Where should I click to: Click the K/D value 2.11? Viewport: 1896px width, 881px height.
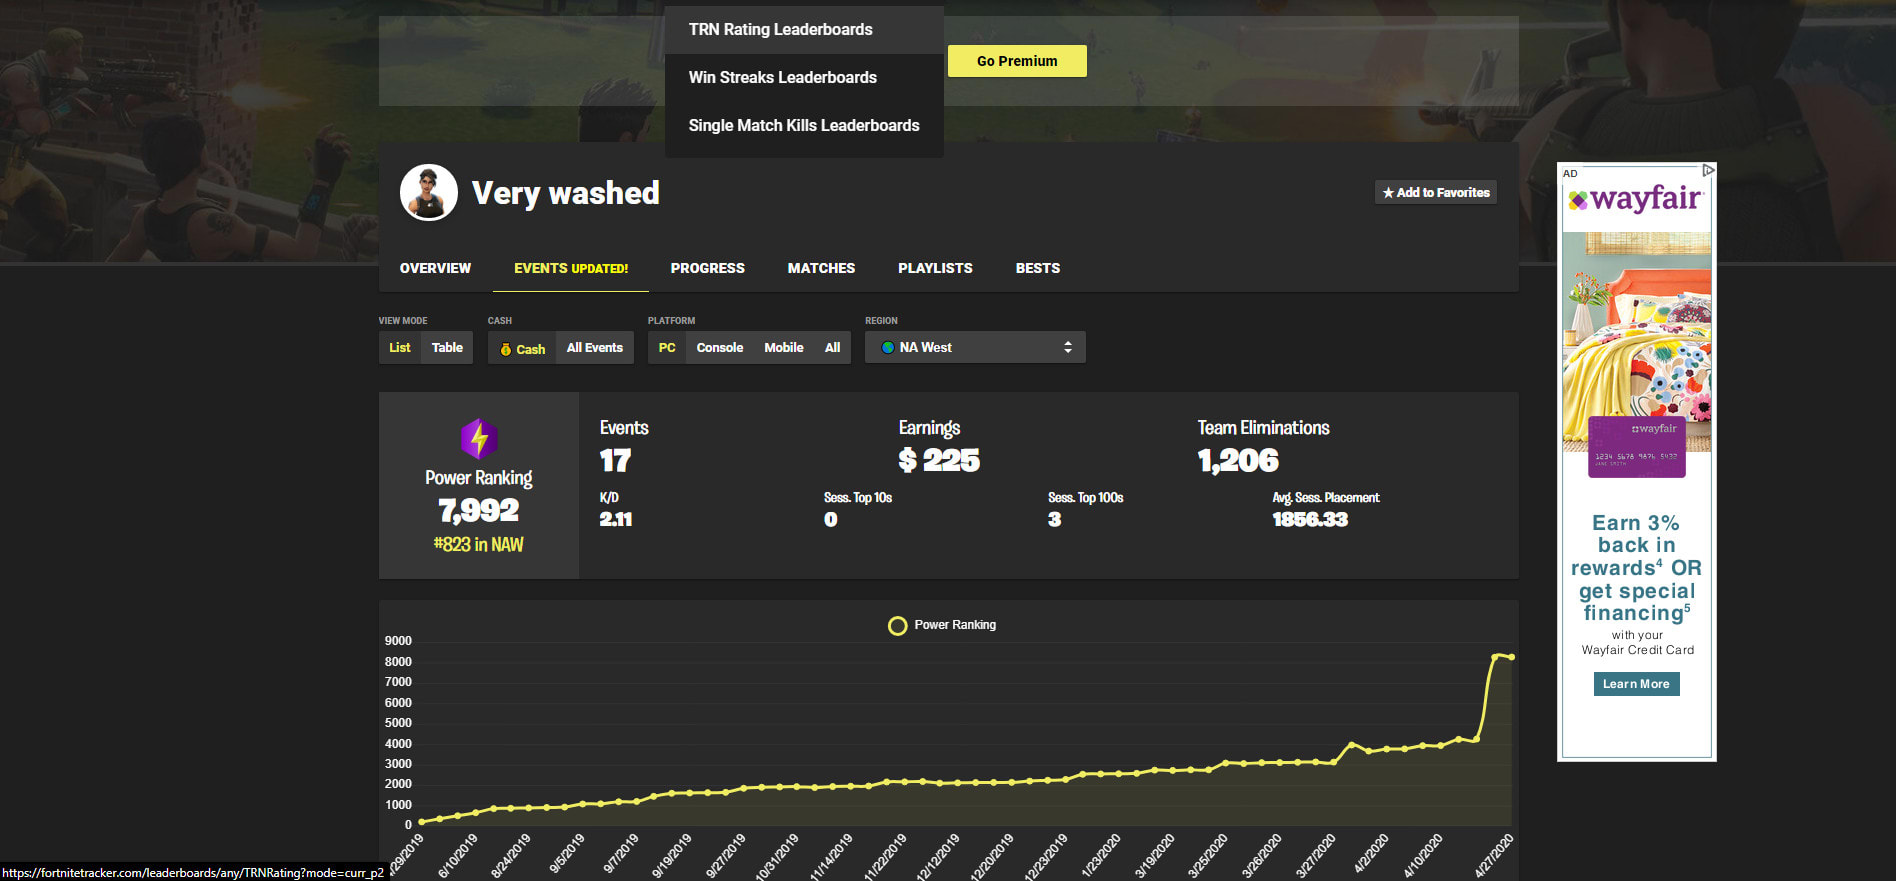pos(616,519)
